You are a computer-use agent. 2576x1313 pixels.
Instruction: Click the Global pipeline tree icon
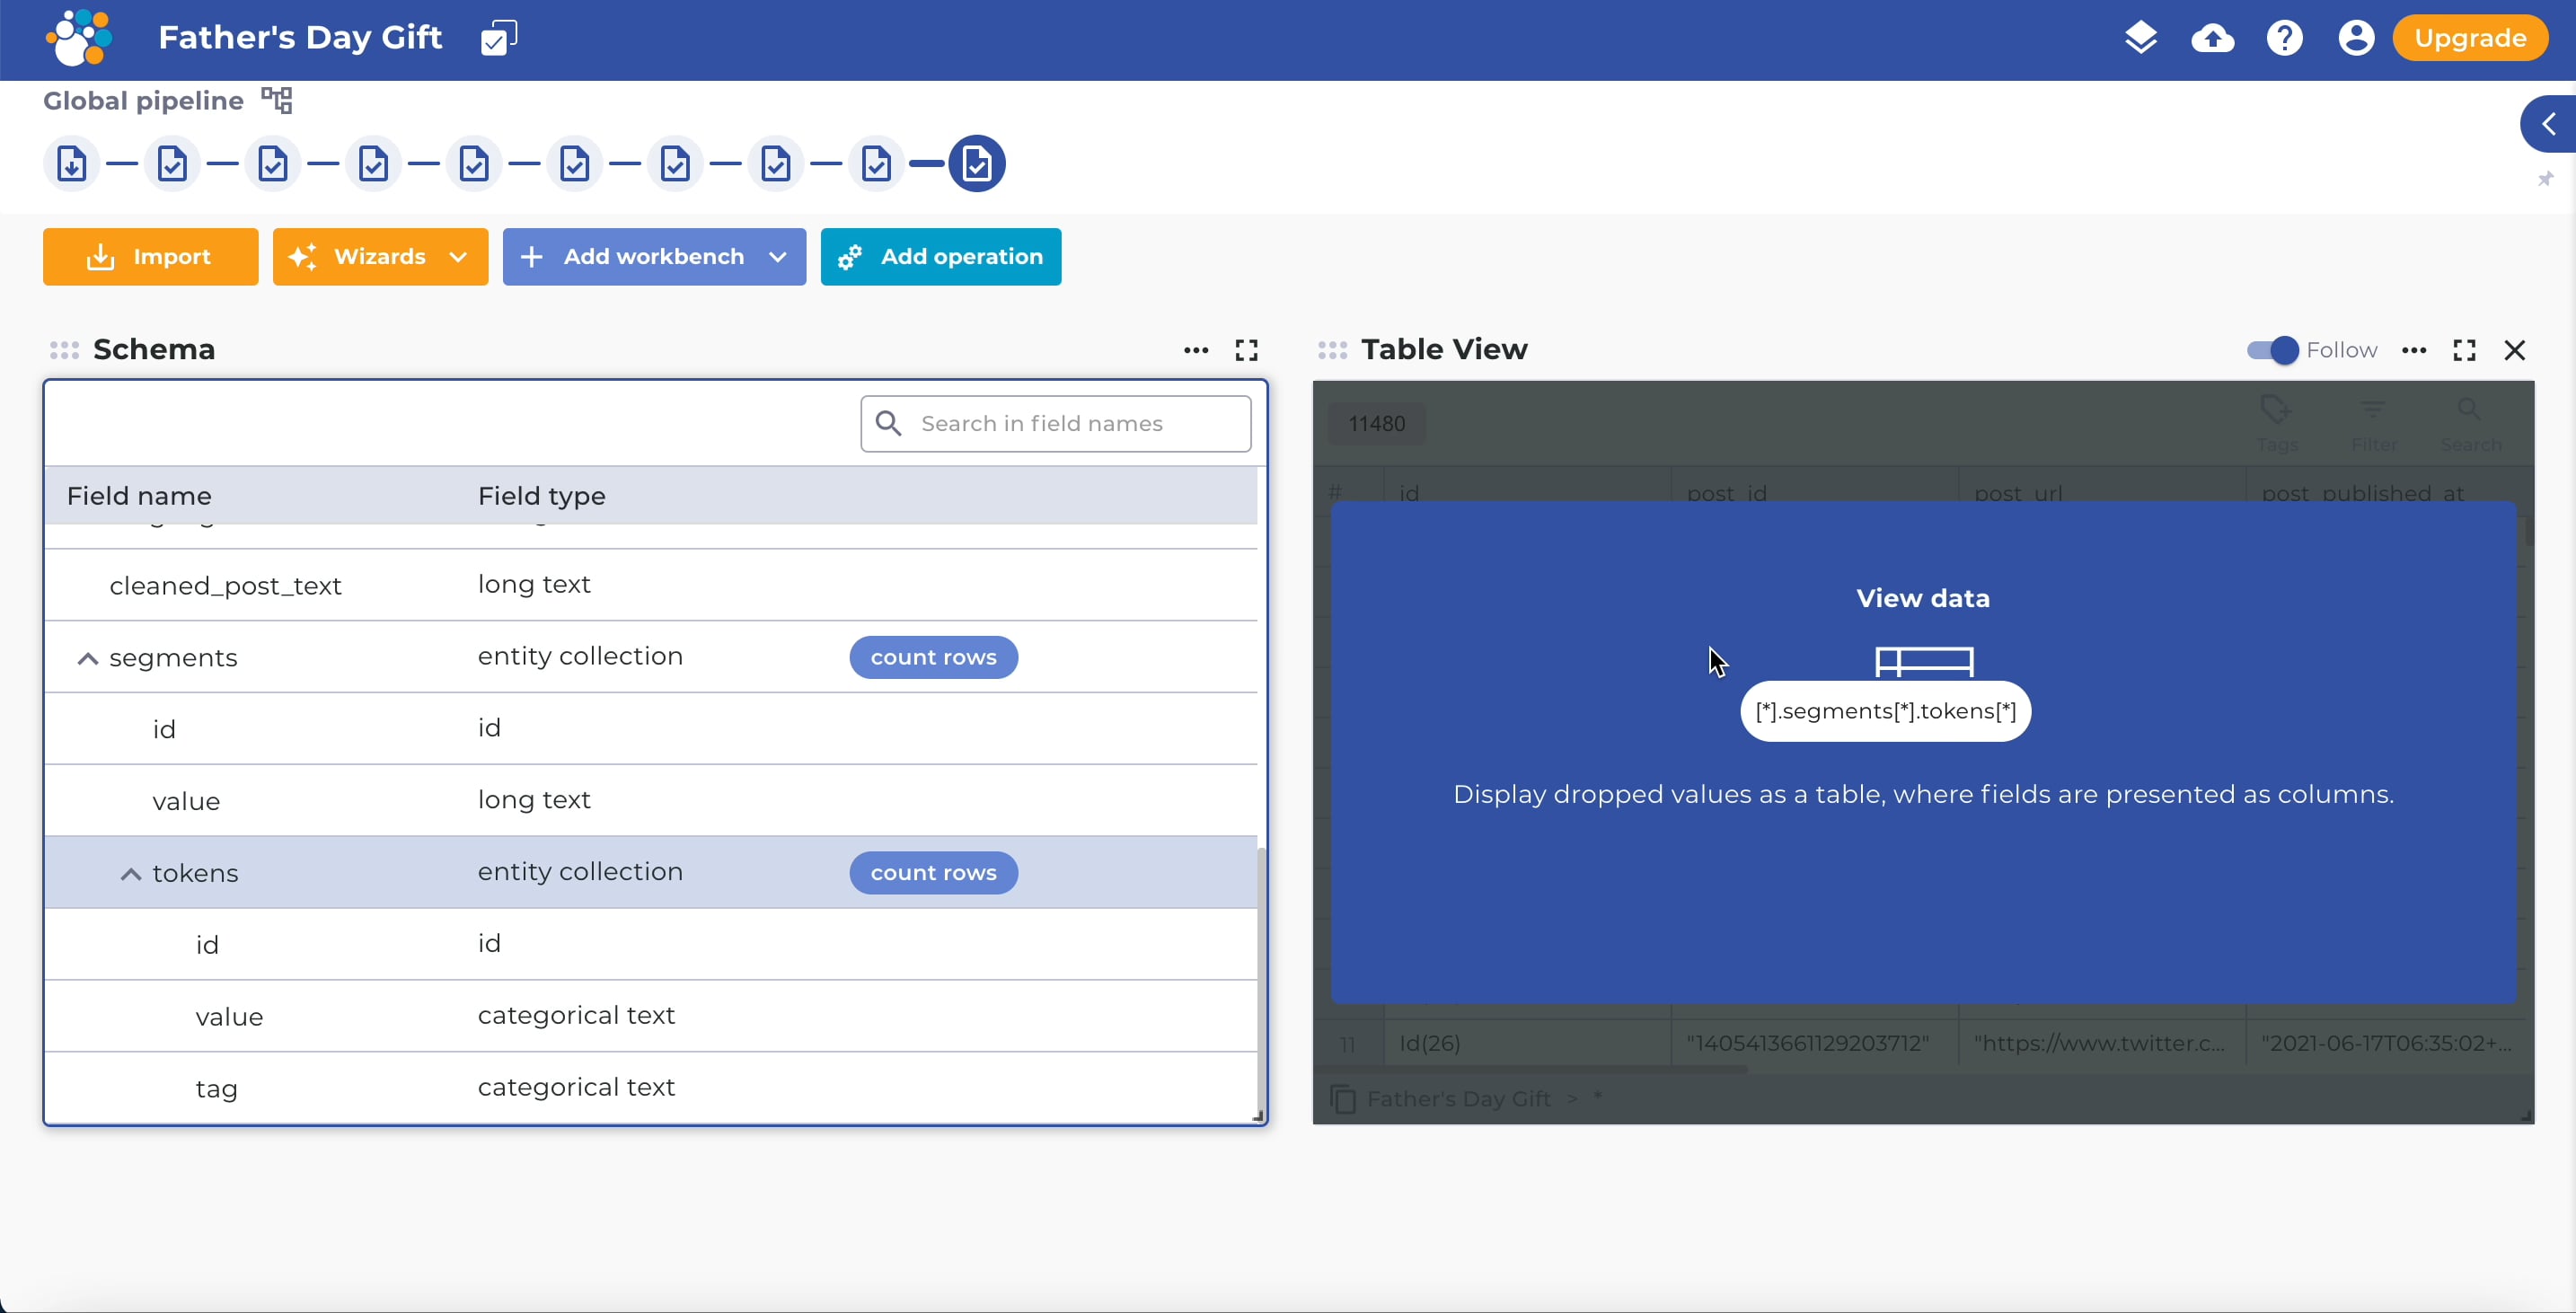[276, 100]
